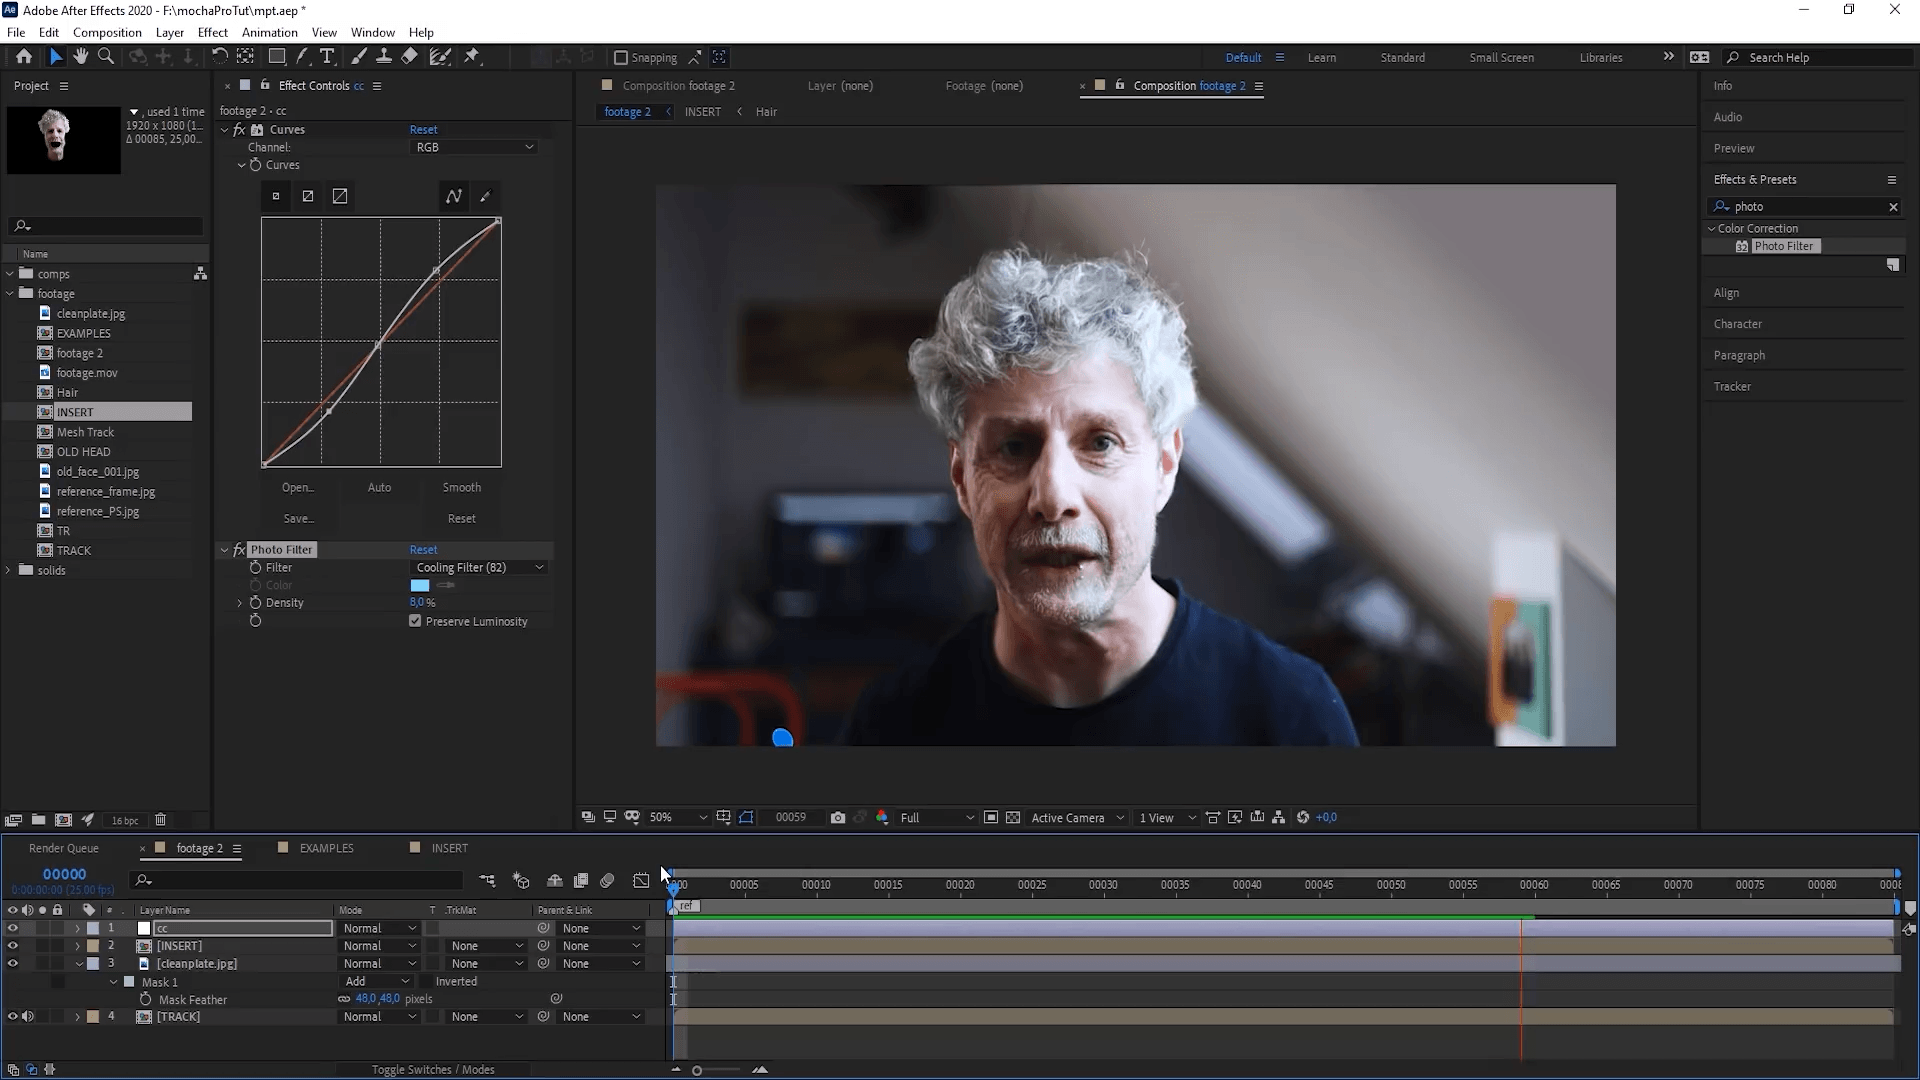
Task: Click the Photo Filter Color swatch
Action: pyautogui.click(x=420, y=586)
